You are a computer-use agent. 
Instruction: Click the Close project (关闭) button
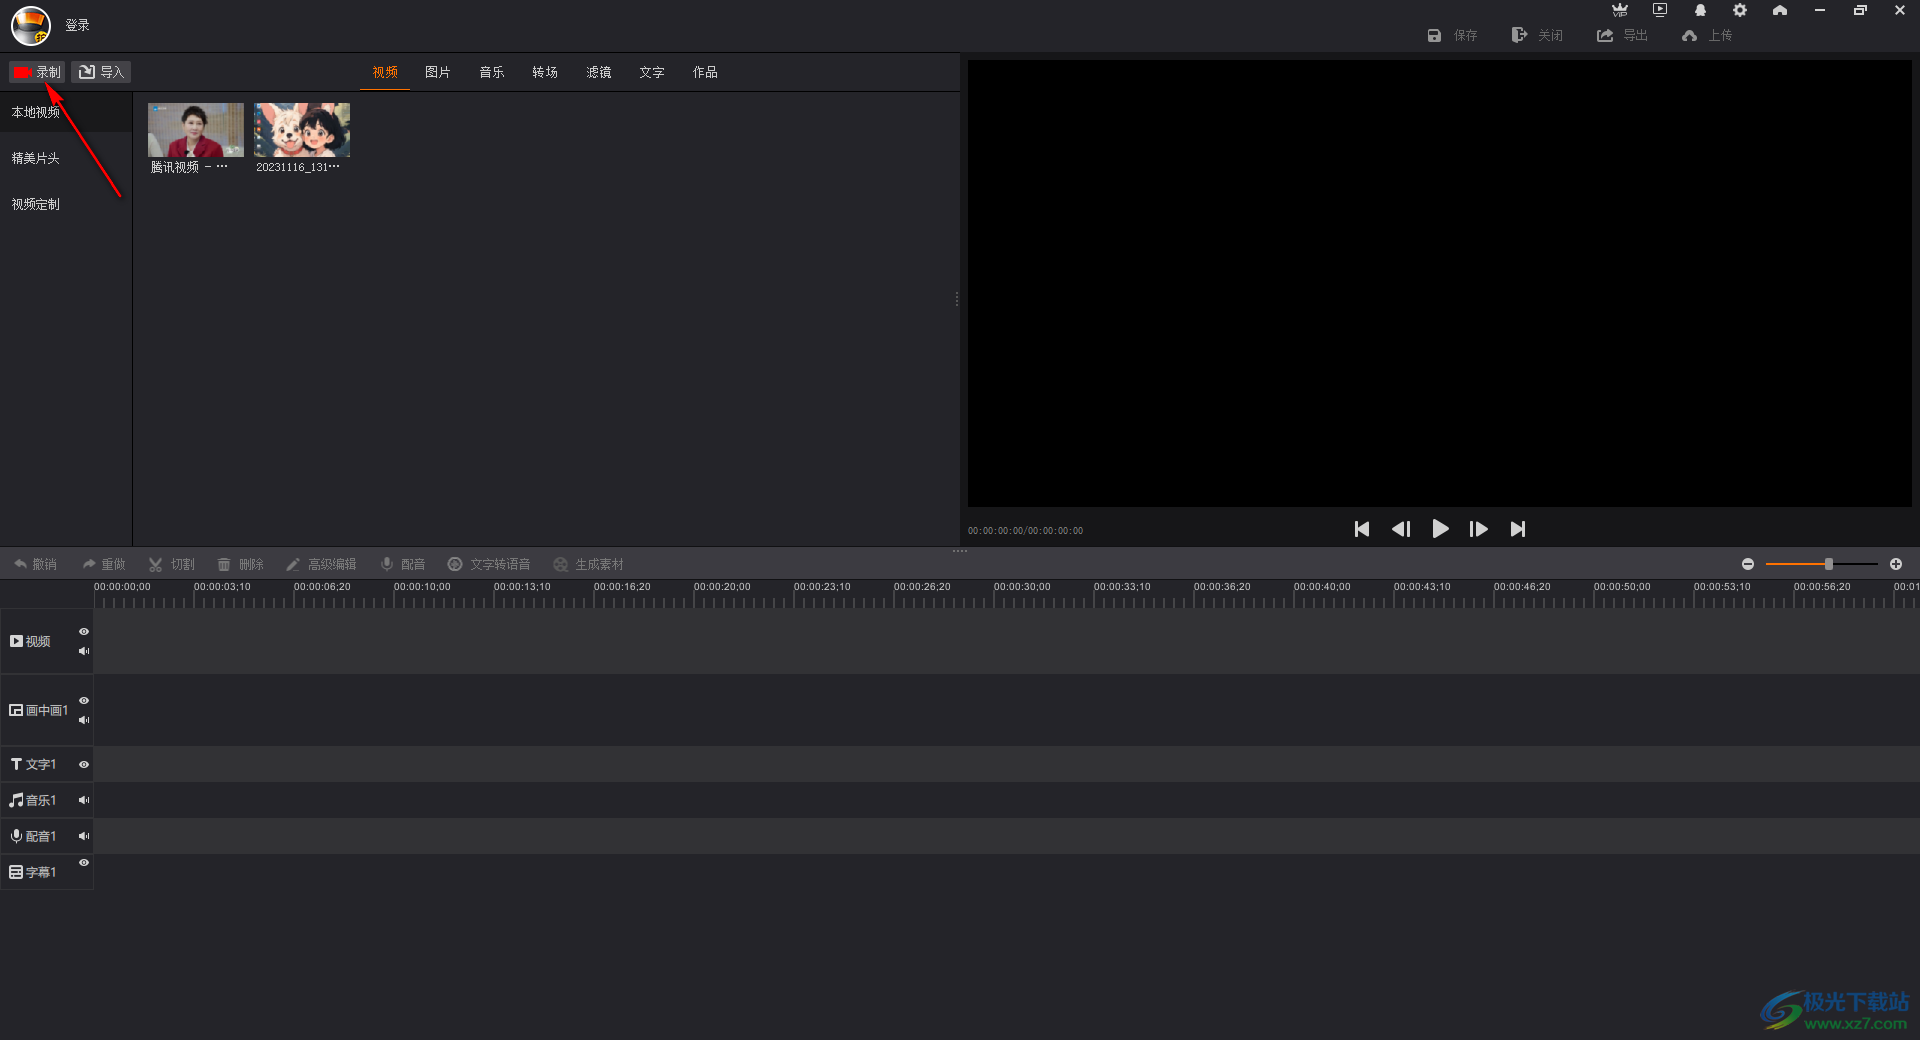1537,35
